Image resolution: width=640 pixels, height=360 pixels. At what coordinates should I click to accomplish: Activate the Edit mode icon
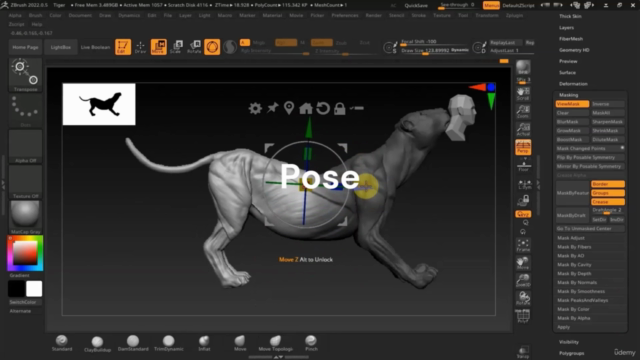(123, 47)
